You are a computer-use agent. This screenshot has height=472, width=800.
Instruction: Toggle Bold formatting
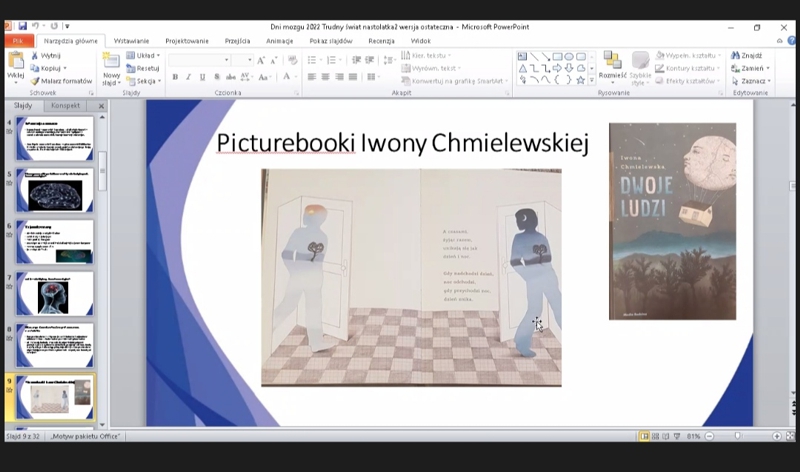click(x=175, y=77)
